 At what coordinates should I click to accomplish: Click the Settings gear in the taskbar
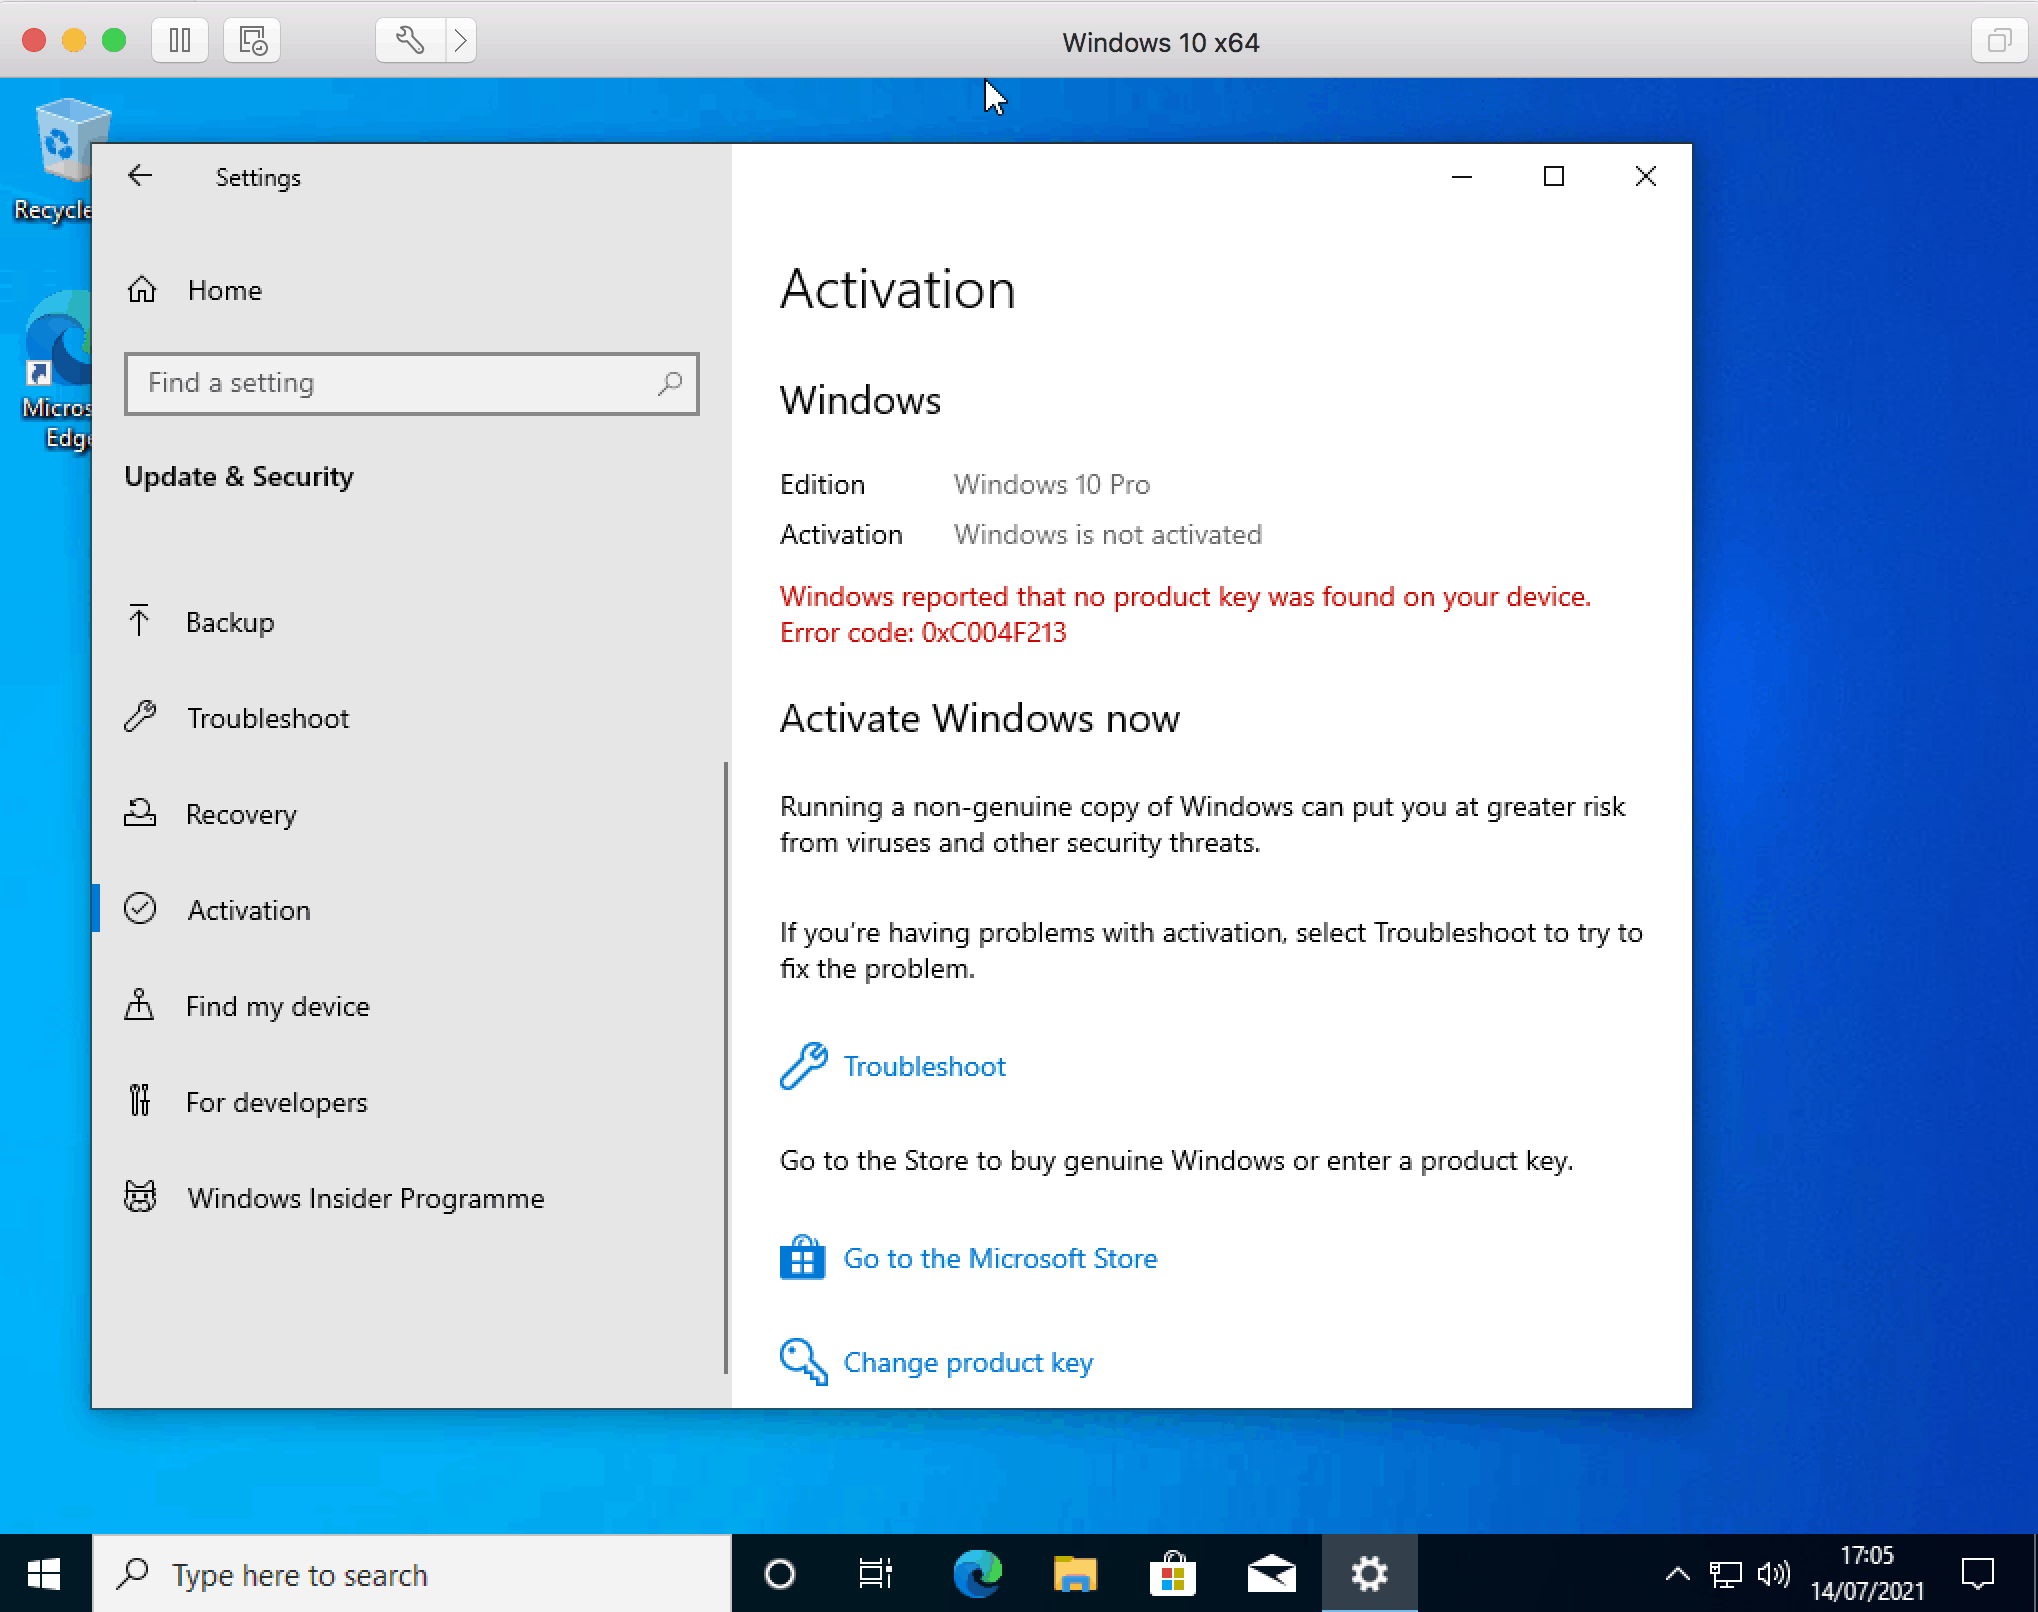tap(1369, 1574)
